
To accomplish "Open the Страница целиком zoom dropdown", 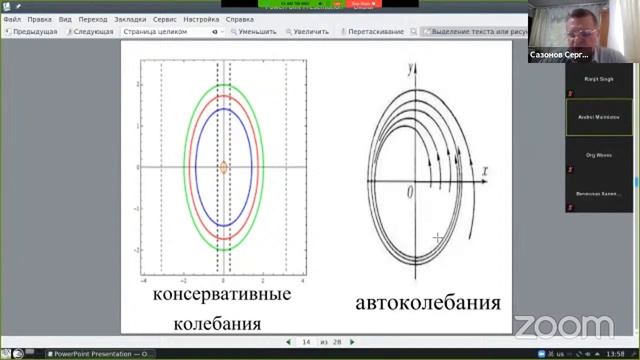I will tap(173, 31).
